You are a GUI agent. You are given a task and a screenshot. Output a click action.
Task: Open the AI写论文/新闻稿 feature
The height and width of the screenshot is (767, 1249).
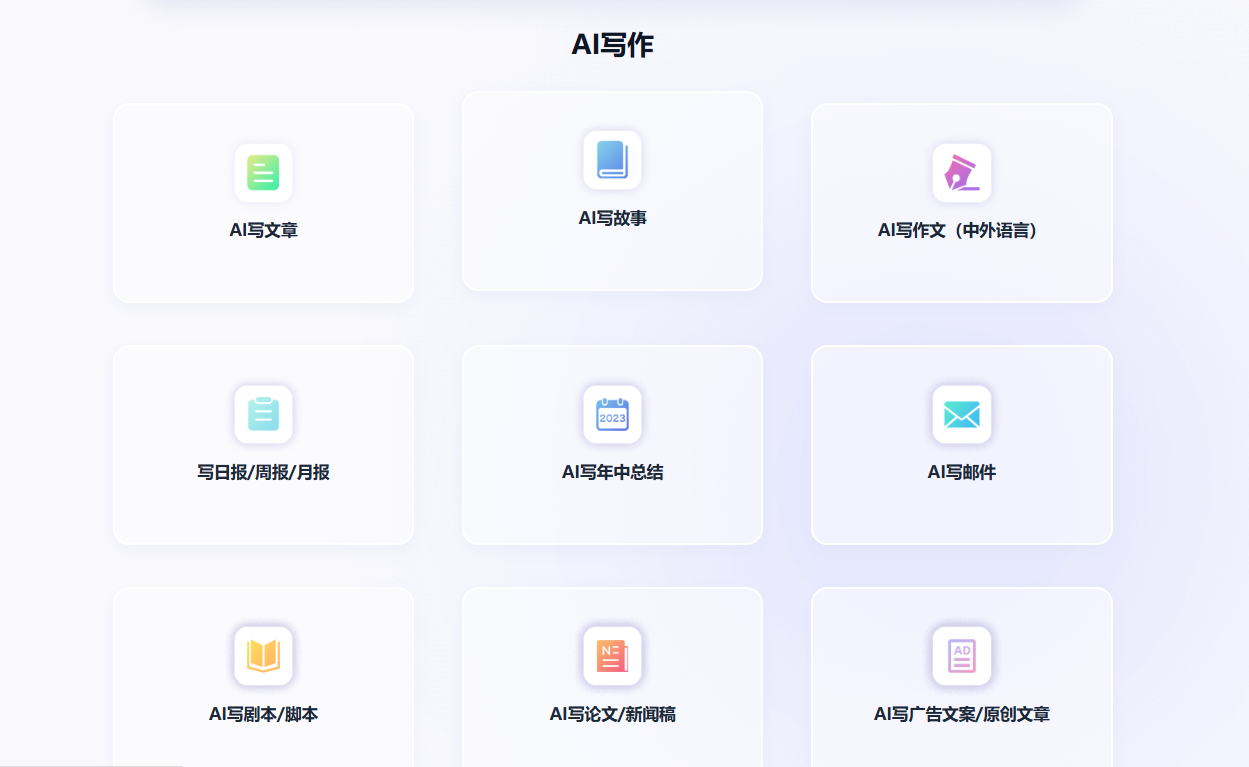click(x=612, y=677)
